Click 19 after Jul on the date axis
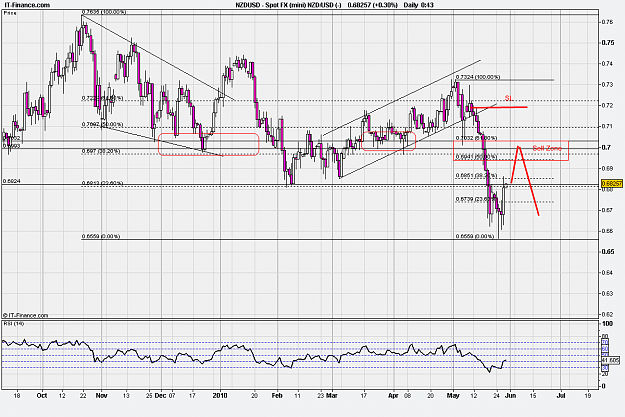 click(588, 395)
